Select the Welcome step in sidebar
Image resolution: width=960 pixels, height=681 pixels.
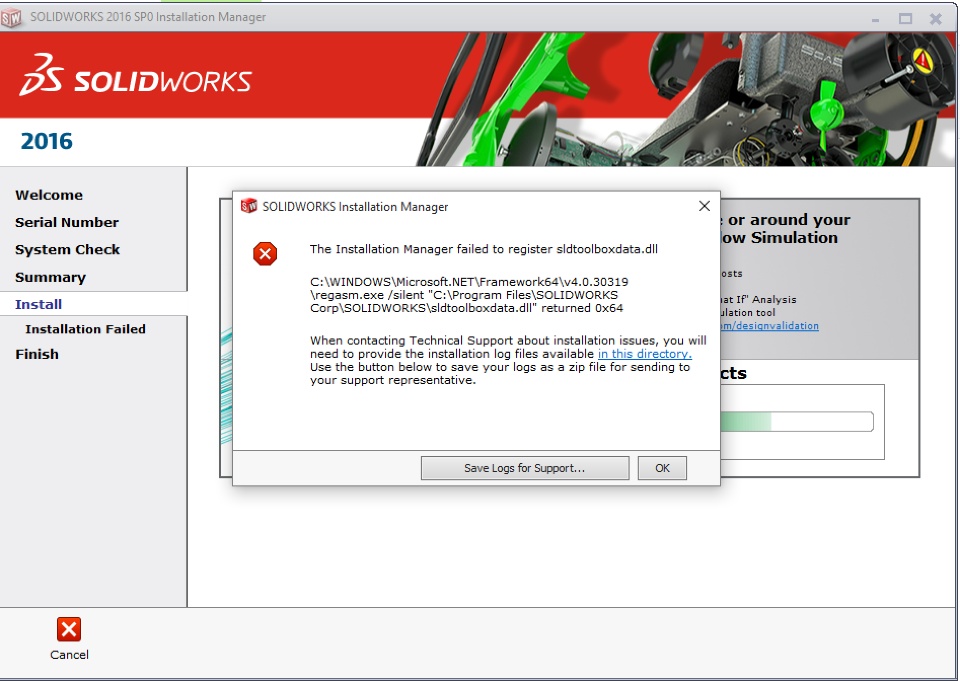tap(49, 195)
